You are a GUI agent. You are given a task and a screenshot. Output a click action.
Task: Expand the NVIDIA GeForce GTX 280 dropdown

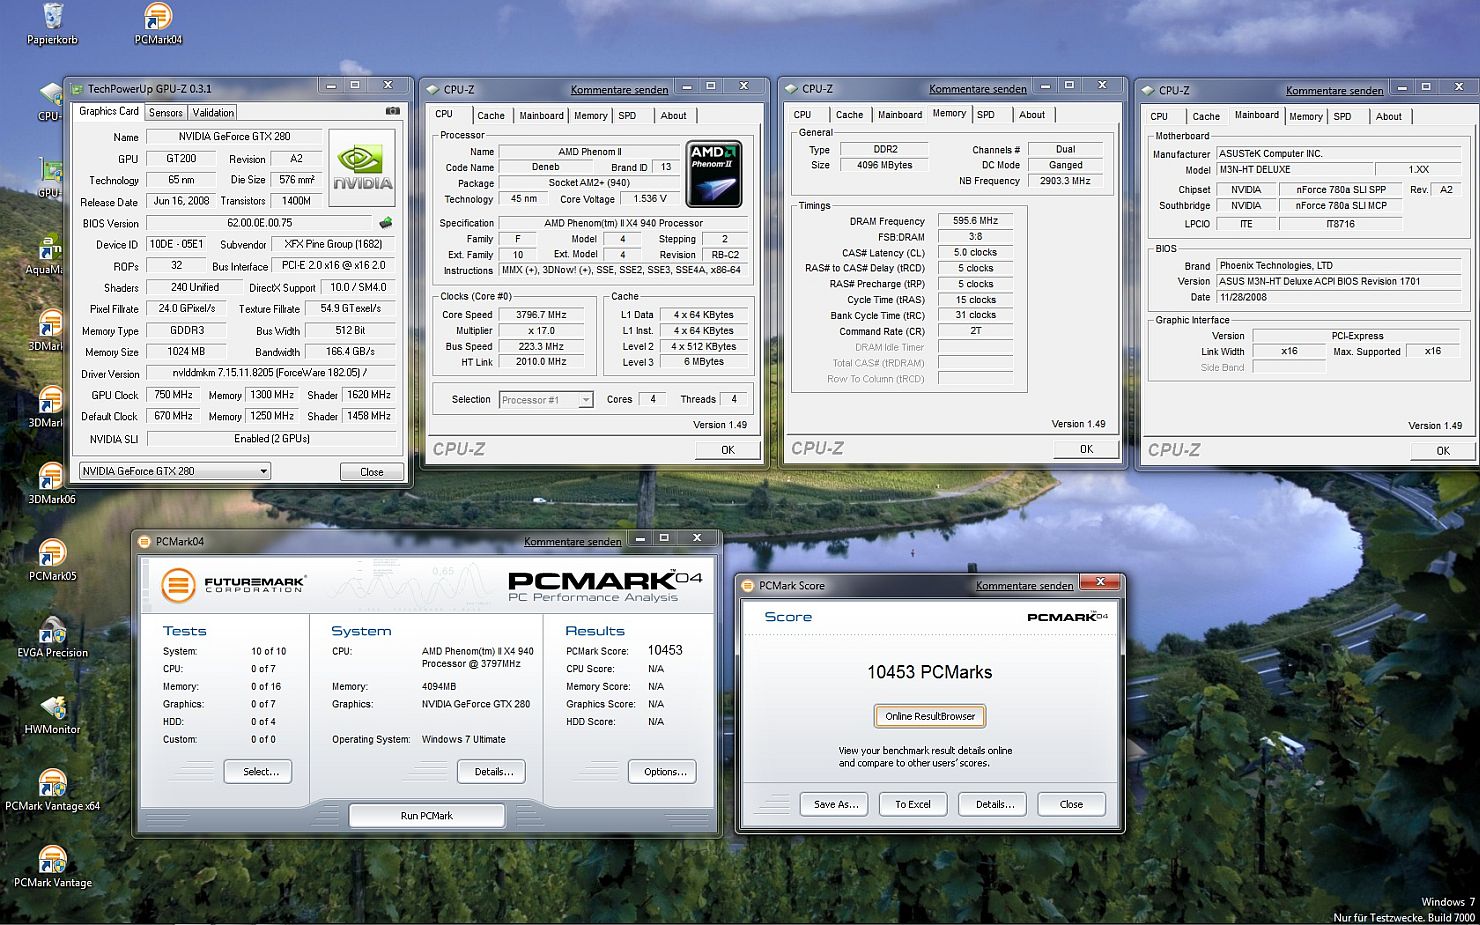[264, 471]
